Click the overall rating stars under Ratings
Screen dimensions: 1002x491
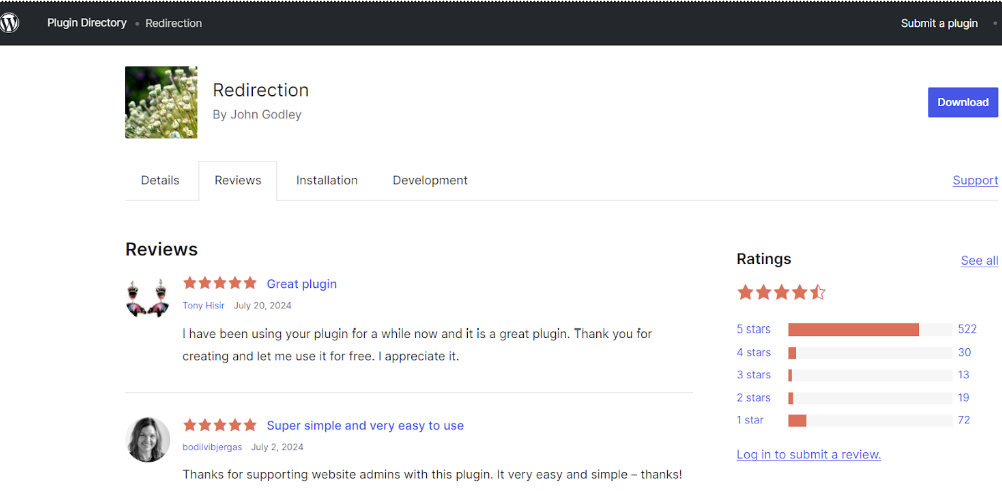781,293
